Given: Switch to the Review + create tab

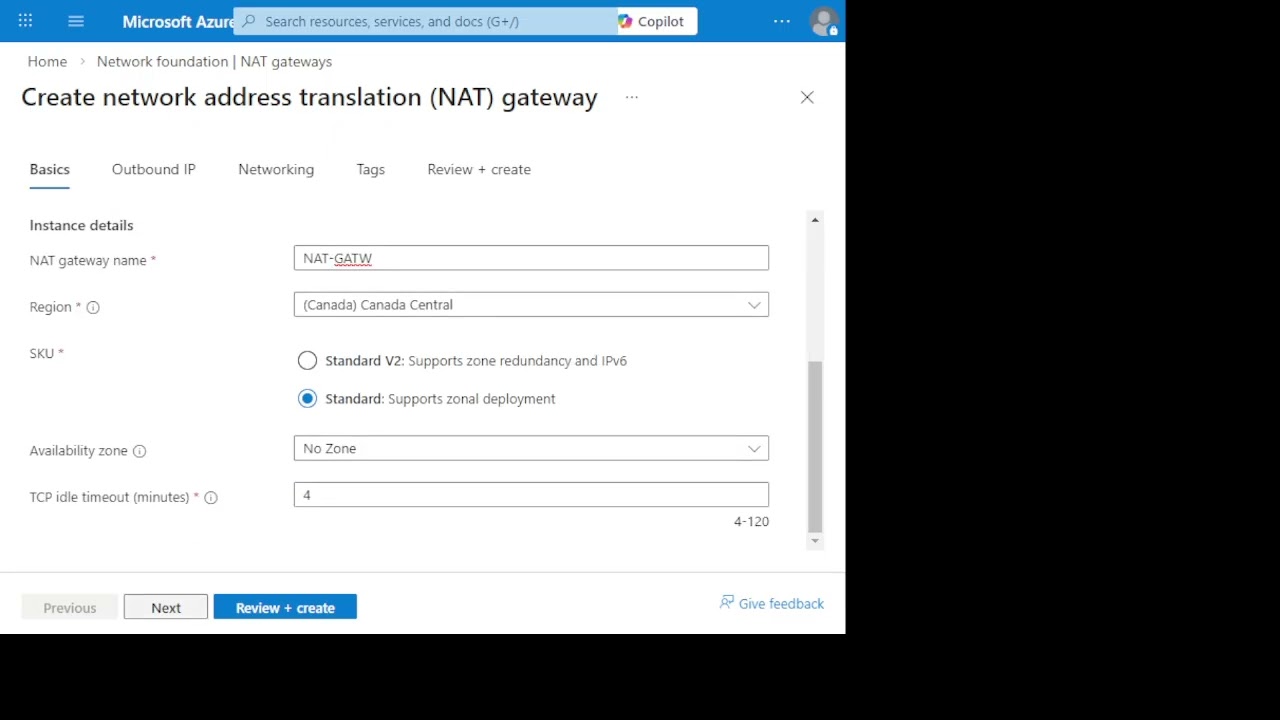Looking at the screenshot, I should [x=479, y=170].
